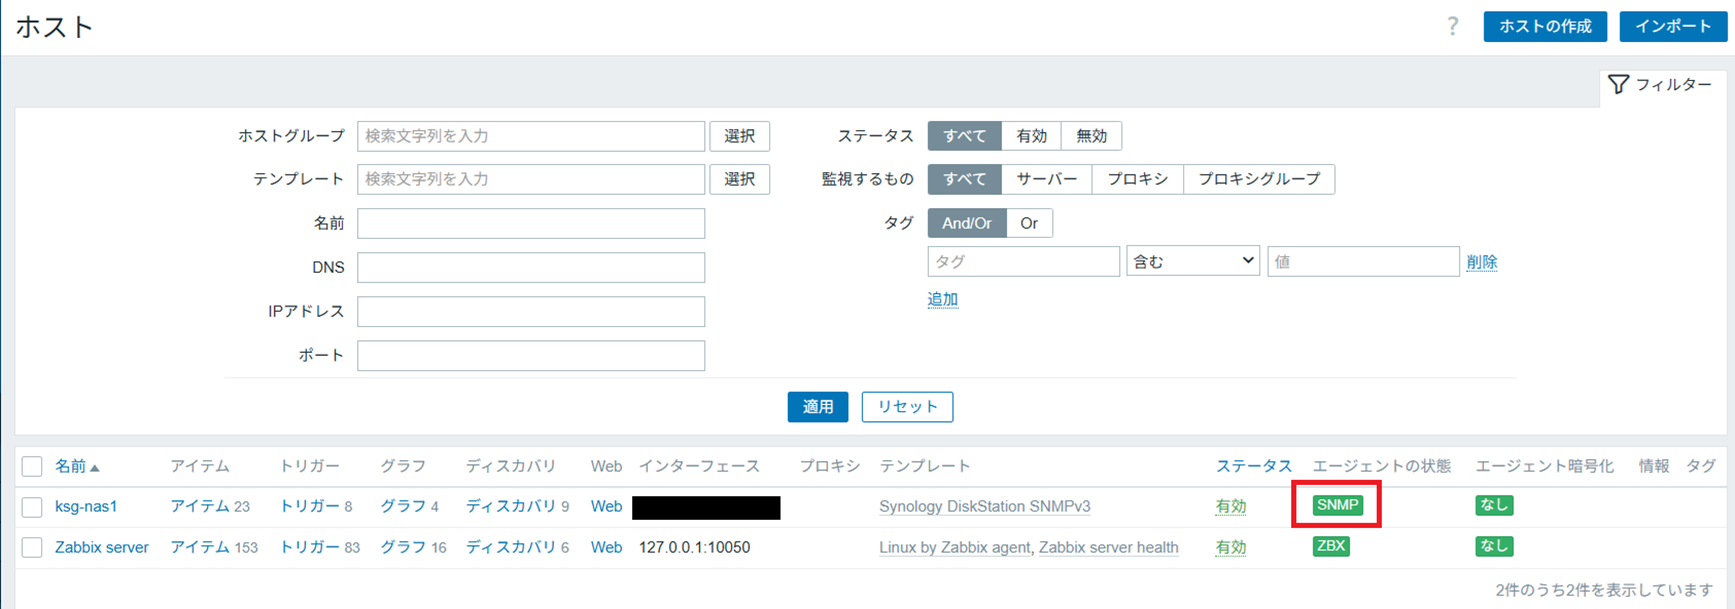
Task: Toggle the filter panel with the funnel icon
Action: click(x=1661, y=85)
